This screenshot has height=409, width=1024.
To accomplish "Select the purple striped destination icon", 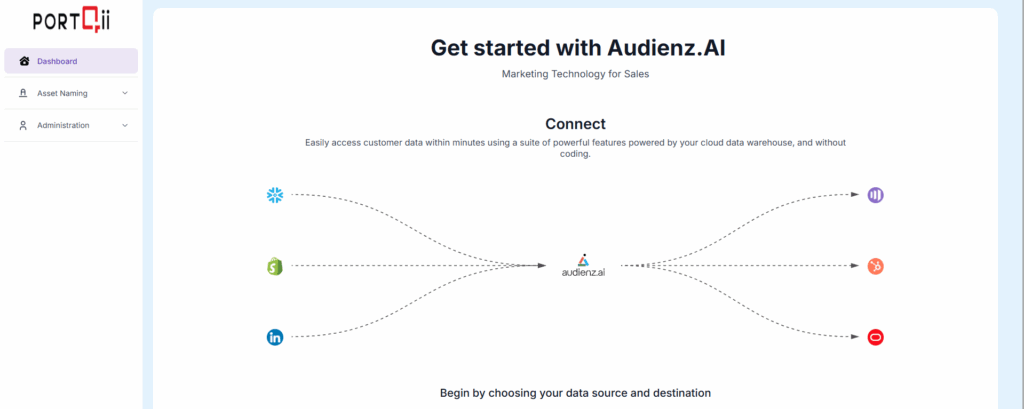I will click(x=875, y=195).
